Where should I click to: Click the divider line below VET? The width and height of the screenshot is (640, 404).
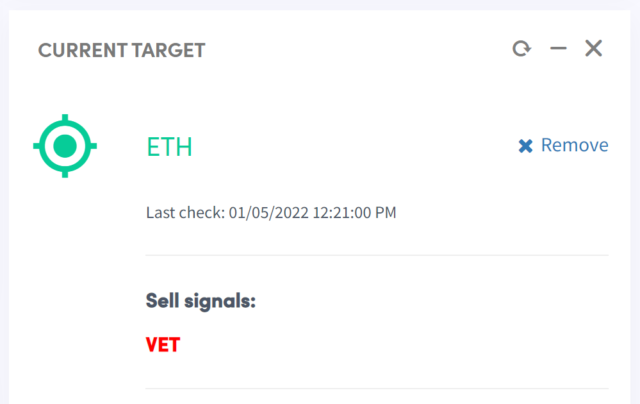coord(377,388)
